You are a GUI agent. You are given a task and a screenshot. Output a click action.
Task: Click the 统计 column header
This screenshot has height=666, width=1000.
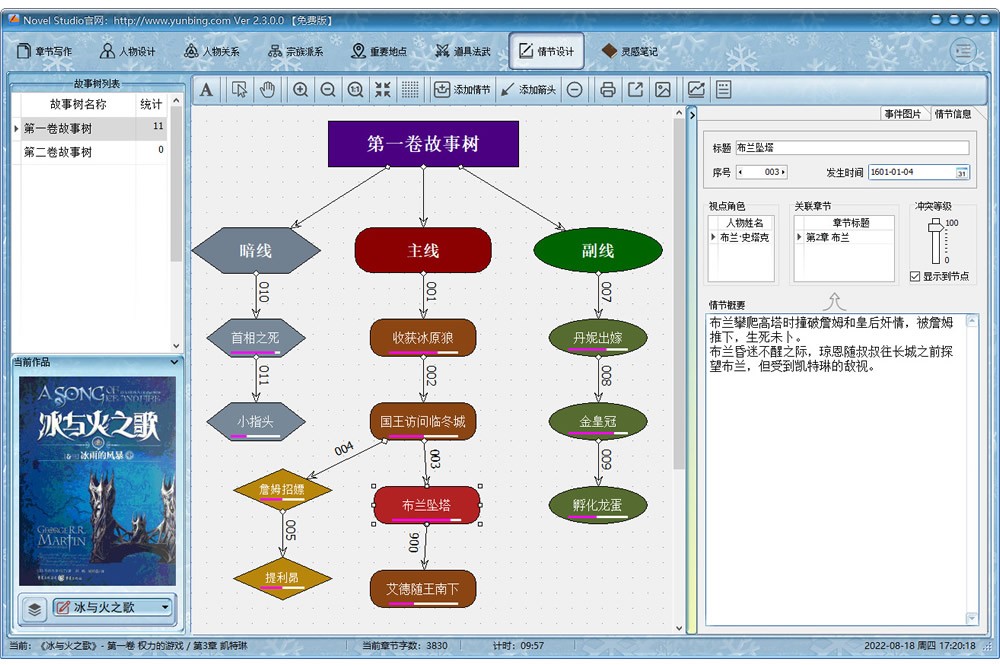tap(151, 104)
